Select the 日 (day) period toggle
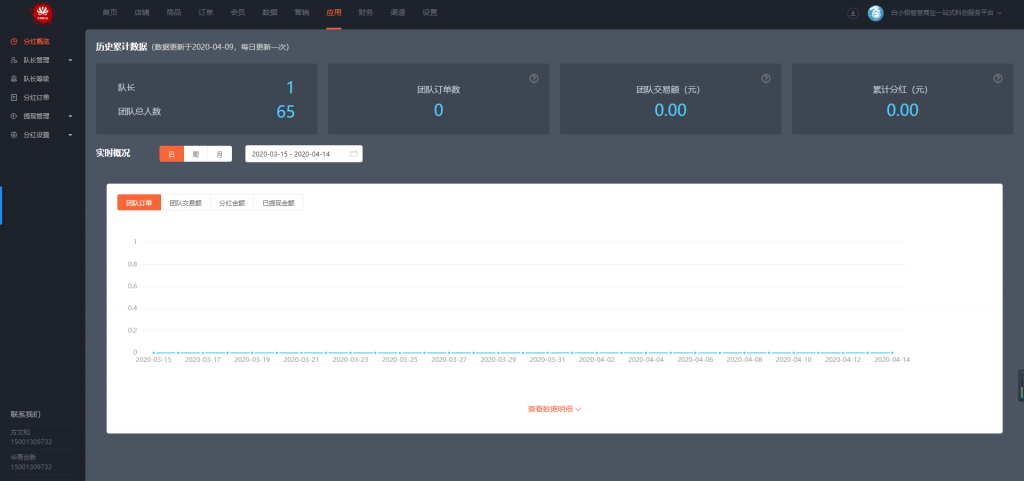 (x=171, y=154)
